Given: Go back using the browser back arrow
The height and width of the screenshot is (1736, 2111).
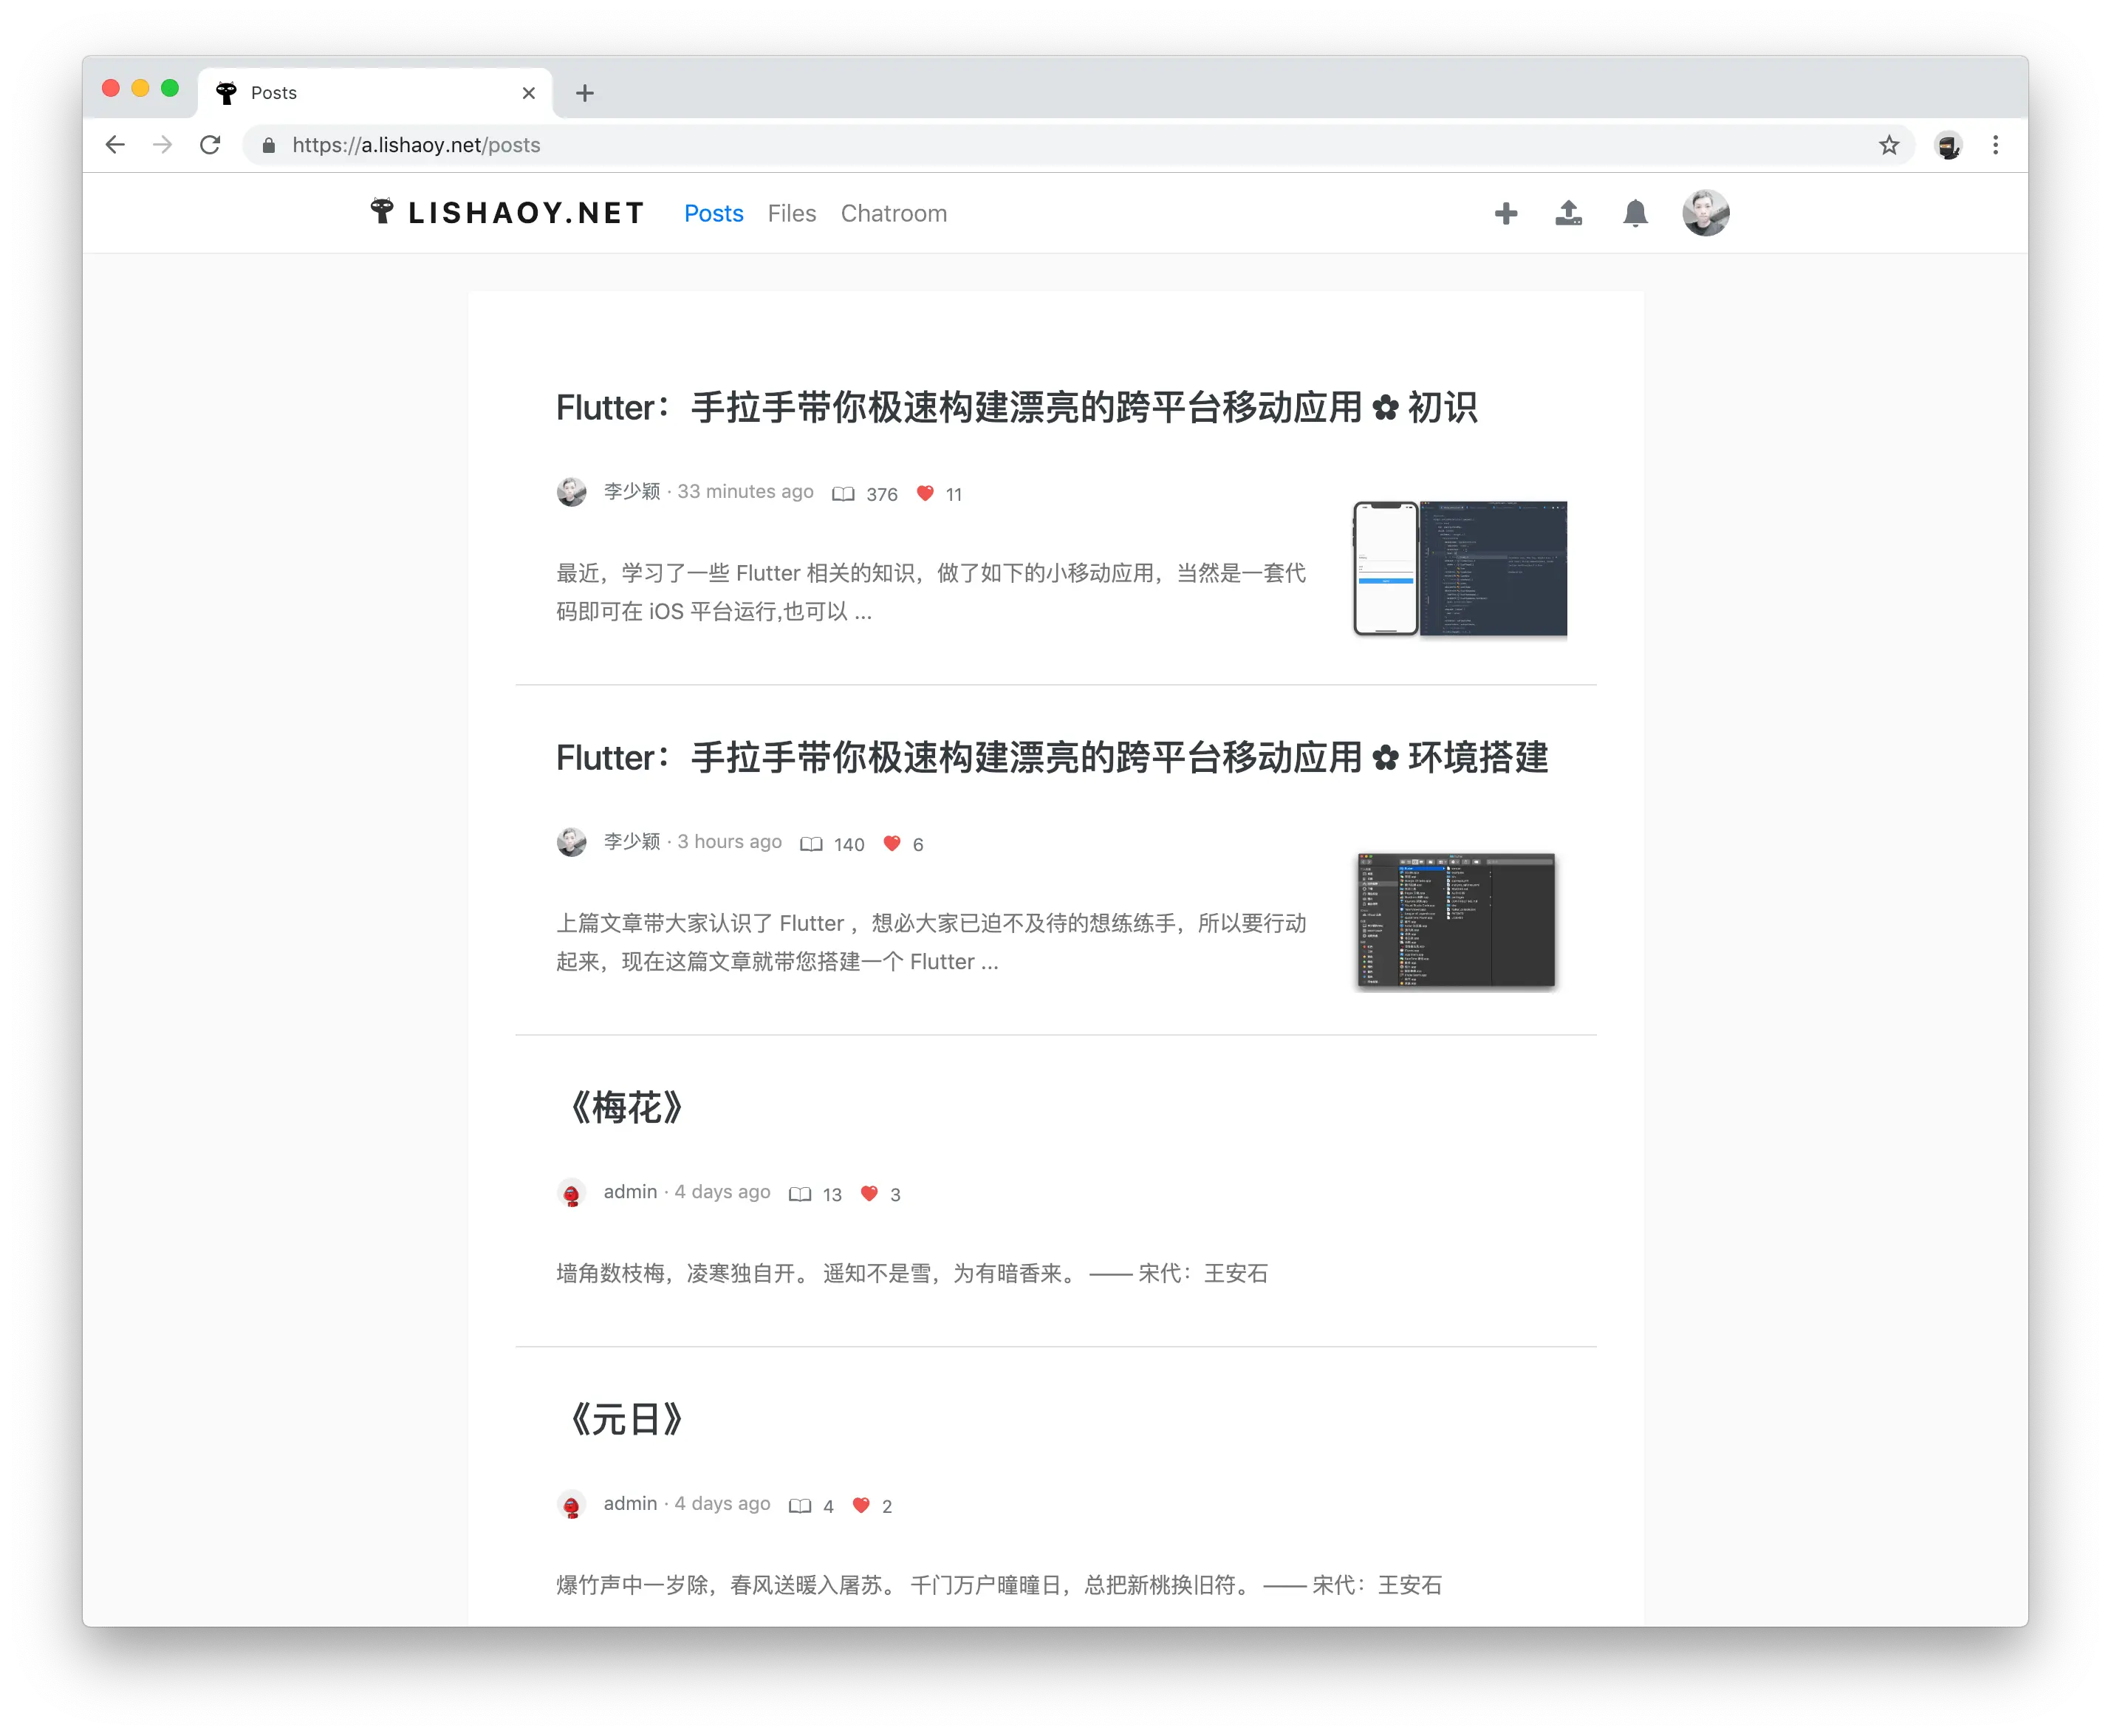Looking at the screenshot, I should click(115, 145).
